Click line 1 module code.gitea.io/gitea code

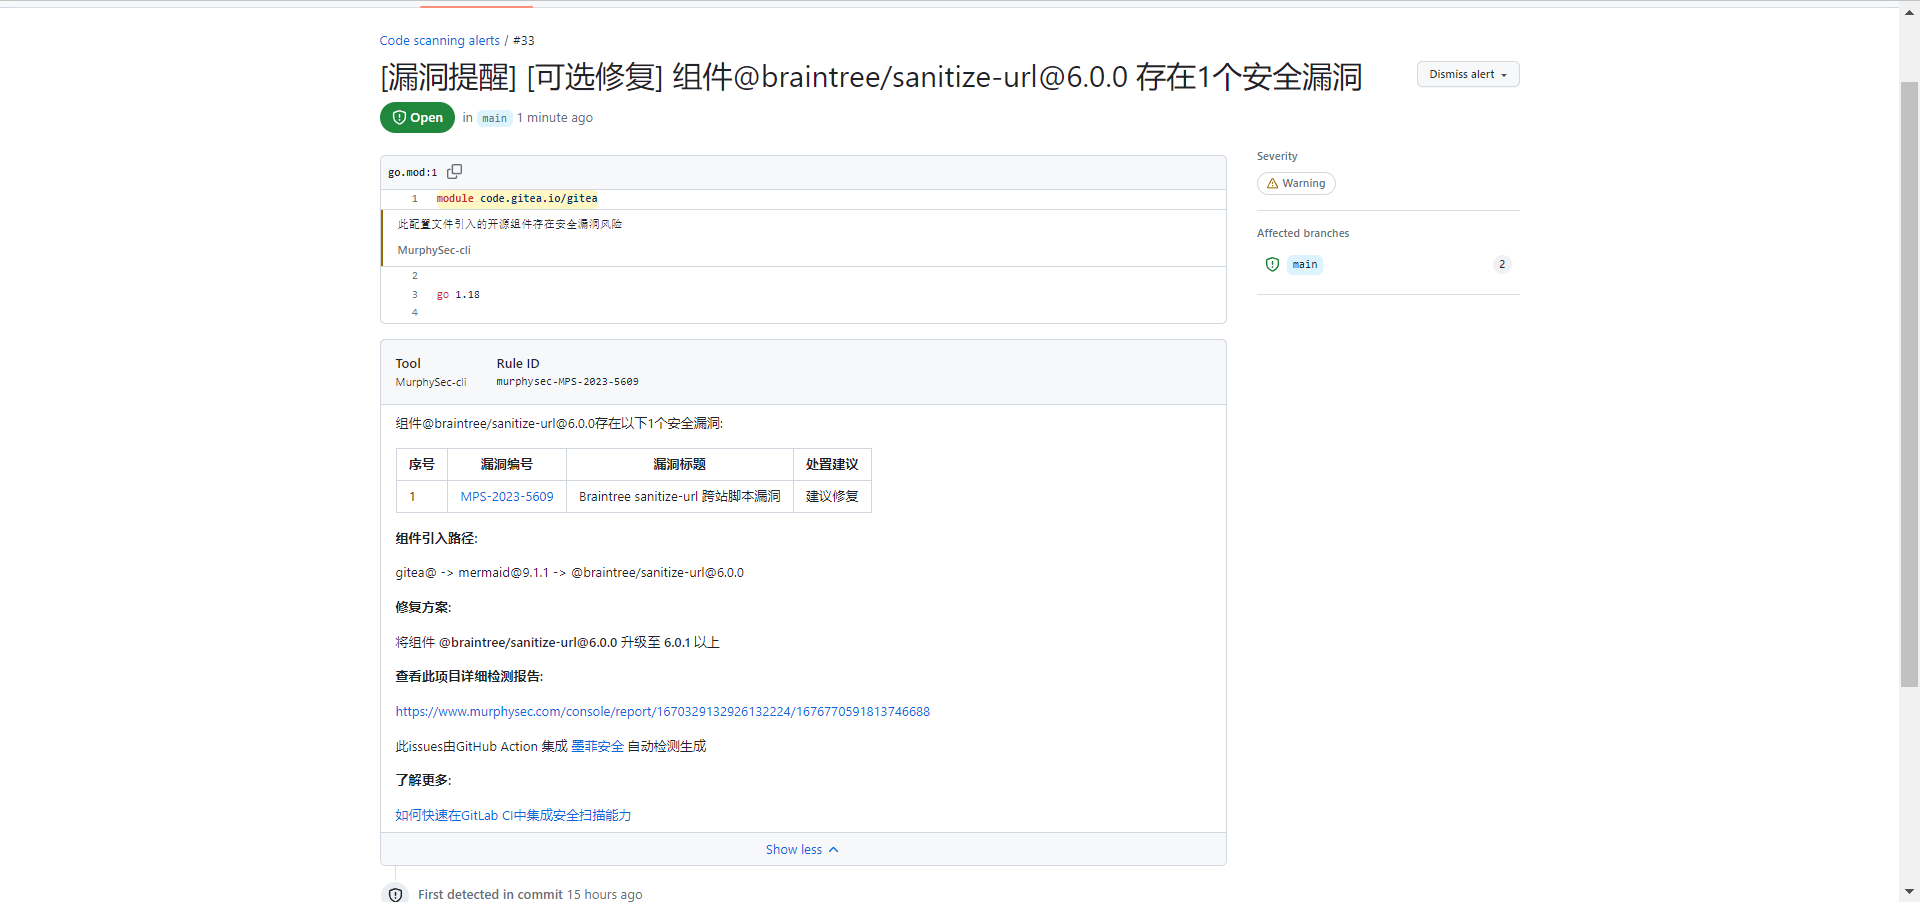point(516,199)
